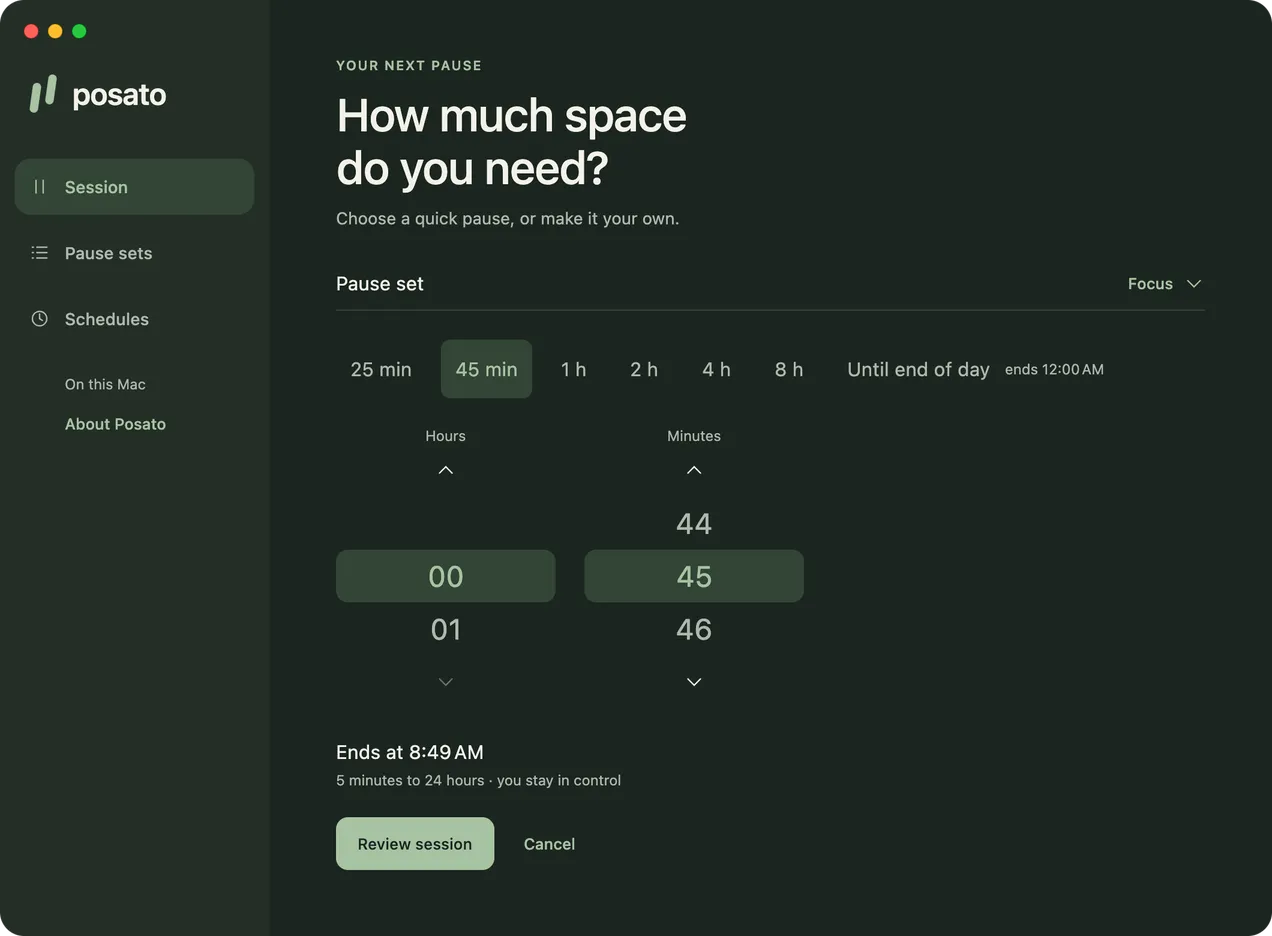
Task: Click the Hours down arrow
Action: [x=446, y=682]
